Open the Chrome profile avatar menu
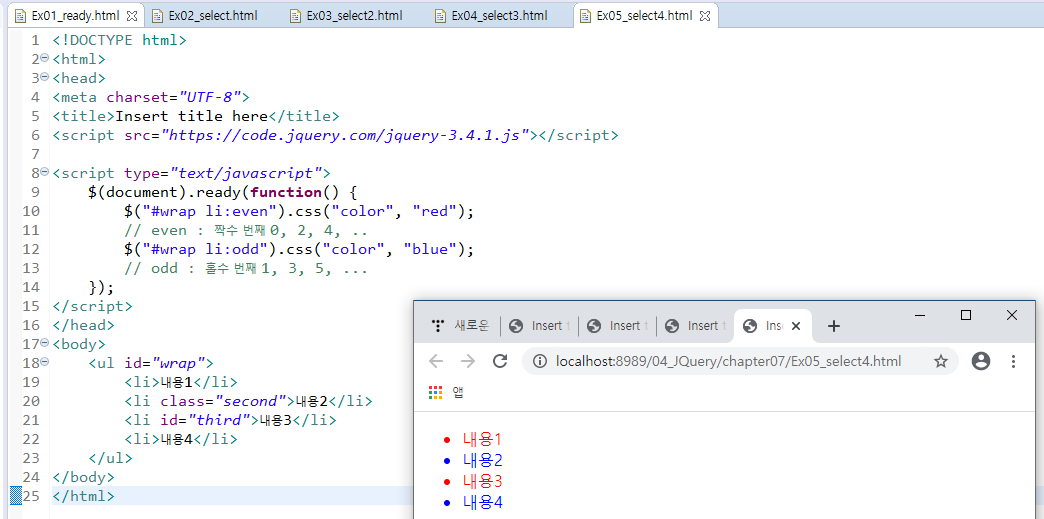Viewport: 1044px width, 519px height. 981,361
